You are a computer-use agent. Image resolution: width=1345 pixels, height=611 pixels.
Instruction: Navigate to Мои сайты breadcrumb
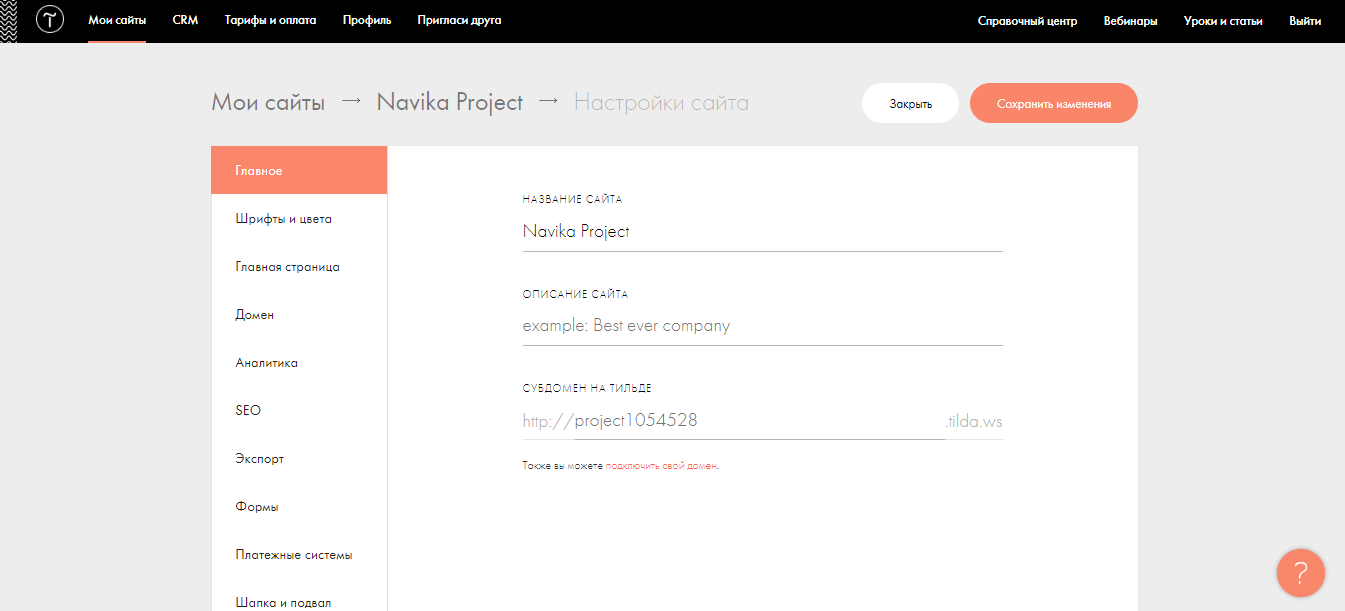tap(268, 102)
